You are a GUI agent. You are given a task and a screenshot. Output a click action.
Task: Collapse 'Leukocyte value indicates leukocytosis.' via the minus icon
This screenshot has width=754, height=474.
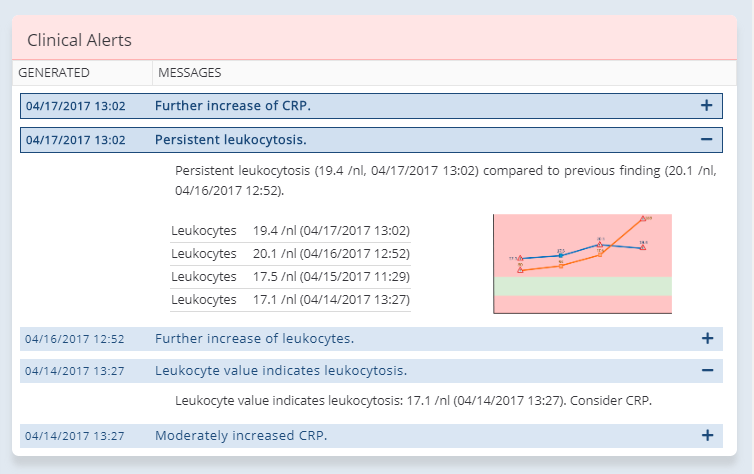click(706, 370)
